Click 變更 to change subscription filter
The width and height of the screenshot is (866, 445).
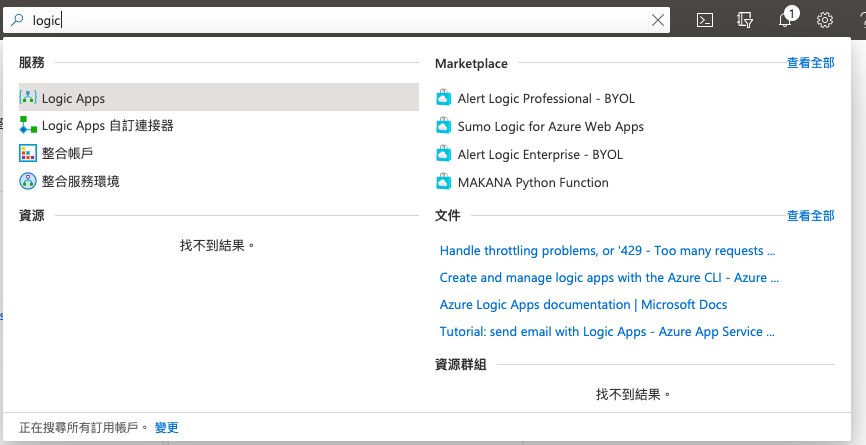pyautogui.click(x=166, y=428)
